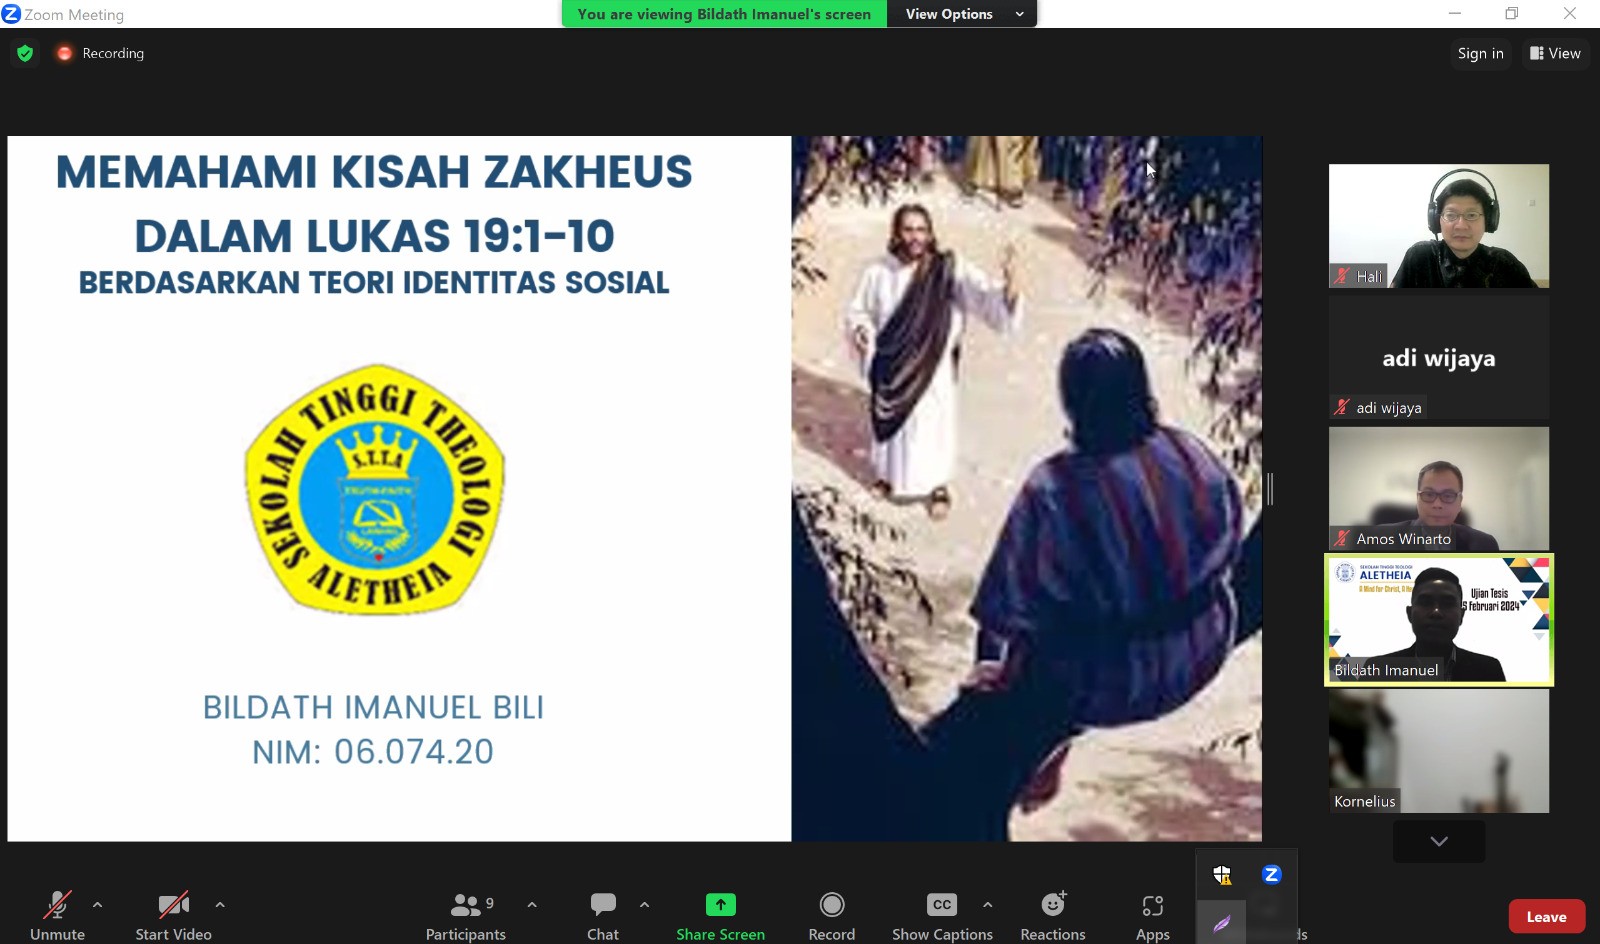
Task: Click the Zoom tray icon
Action: click(1271, 875)
